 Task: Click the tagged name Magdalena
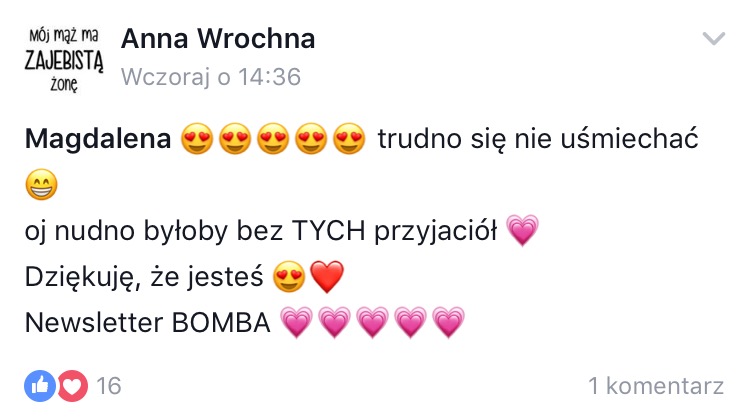98,139
